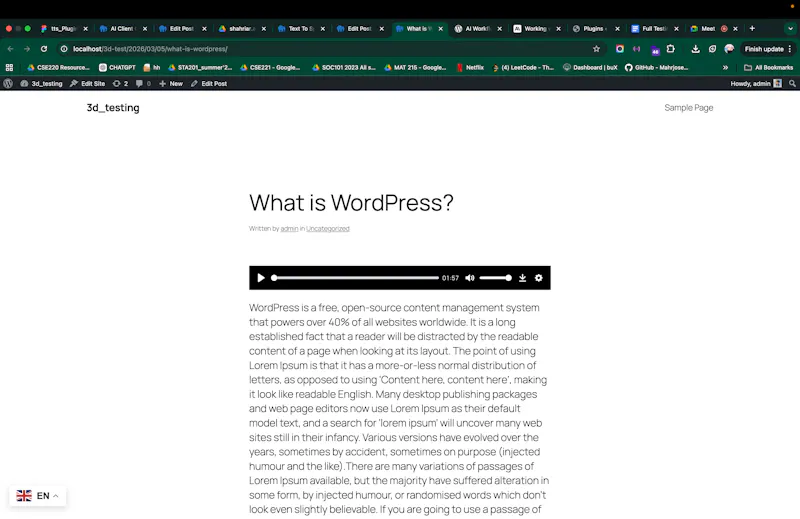Open the CHATGPT bookmark
The image size is (800, 519).
(117, 67)
